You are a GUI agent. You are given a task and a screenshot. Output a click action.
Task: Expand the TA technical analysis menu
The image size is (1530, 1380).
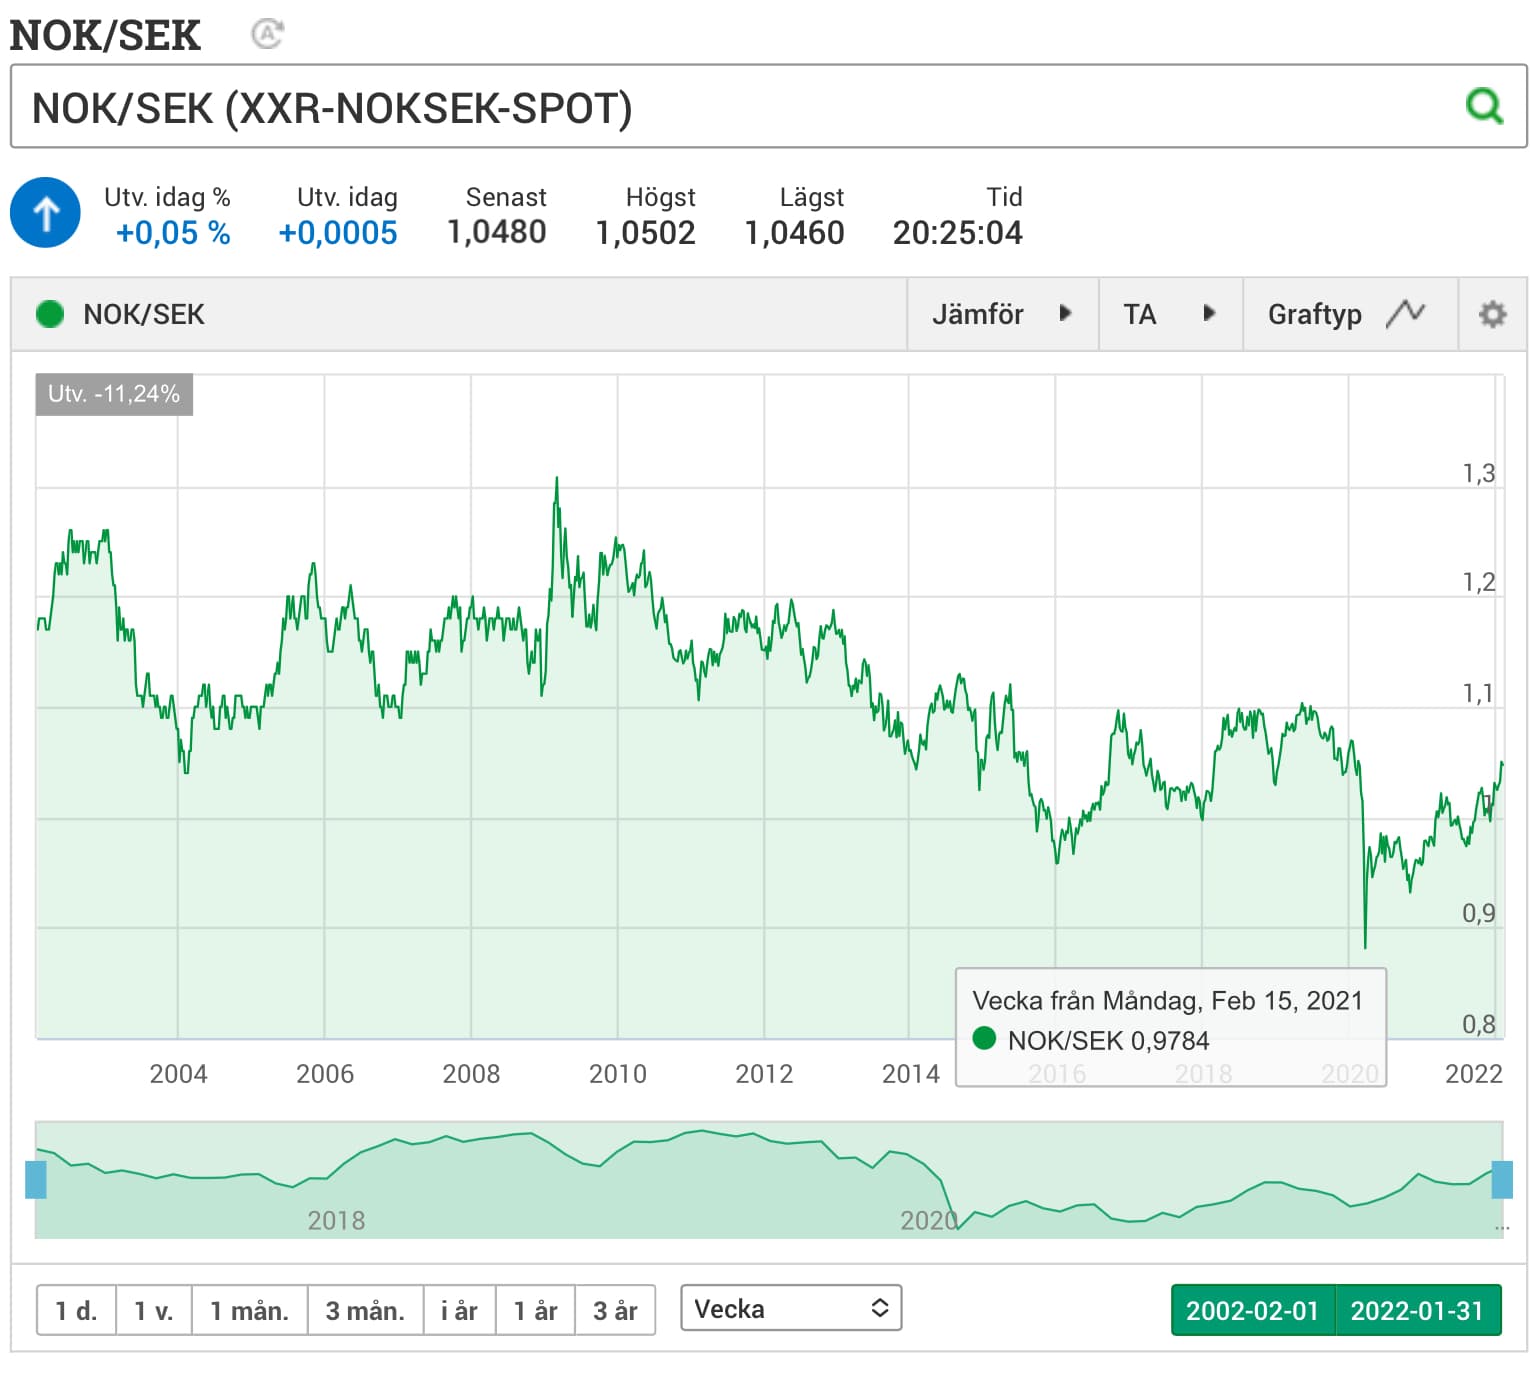[1169, 314]
